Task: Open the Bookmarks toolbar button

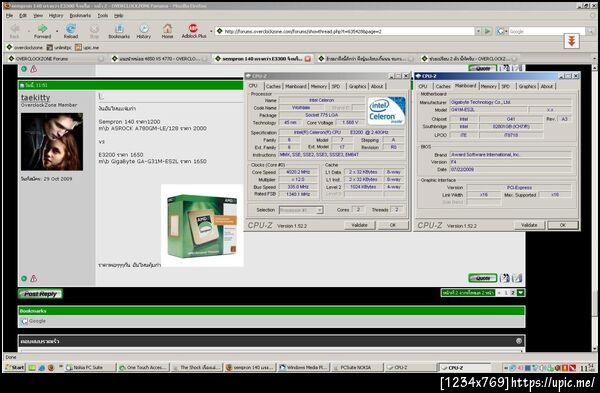Action: click(119, 31)
